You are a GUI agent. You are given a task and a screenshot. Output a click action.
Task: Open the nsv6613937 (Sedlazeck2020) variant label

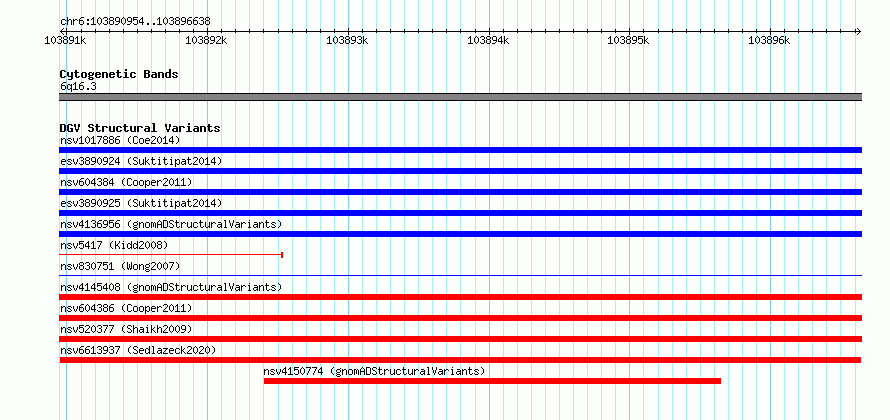[x=138, y=350]
